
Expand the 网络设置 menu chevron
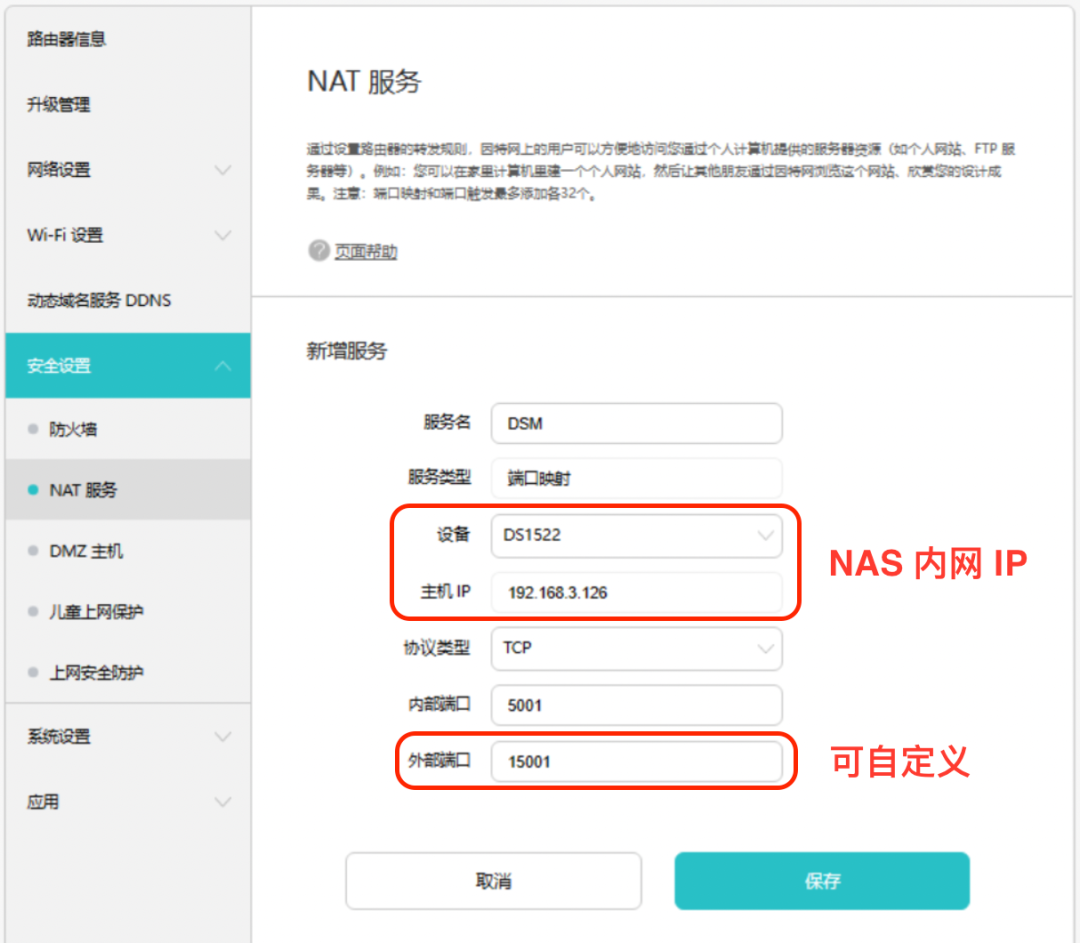pos(222,169)
